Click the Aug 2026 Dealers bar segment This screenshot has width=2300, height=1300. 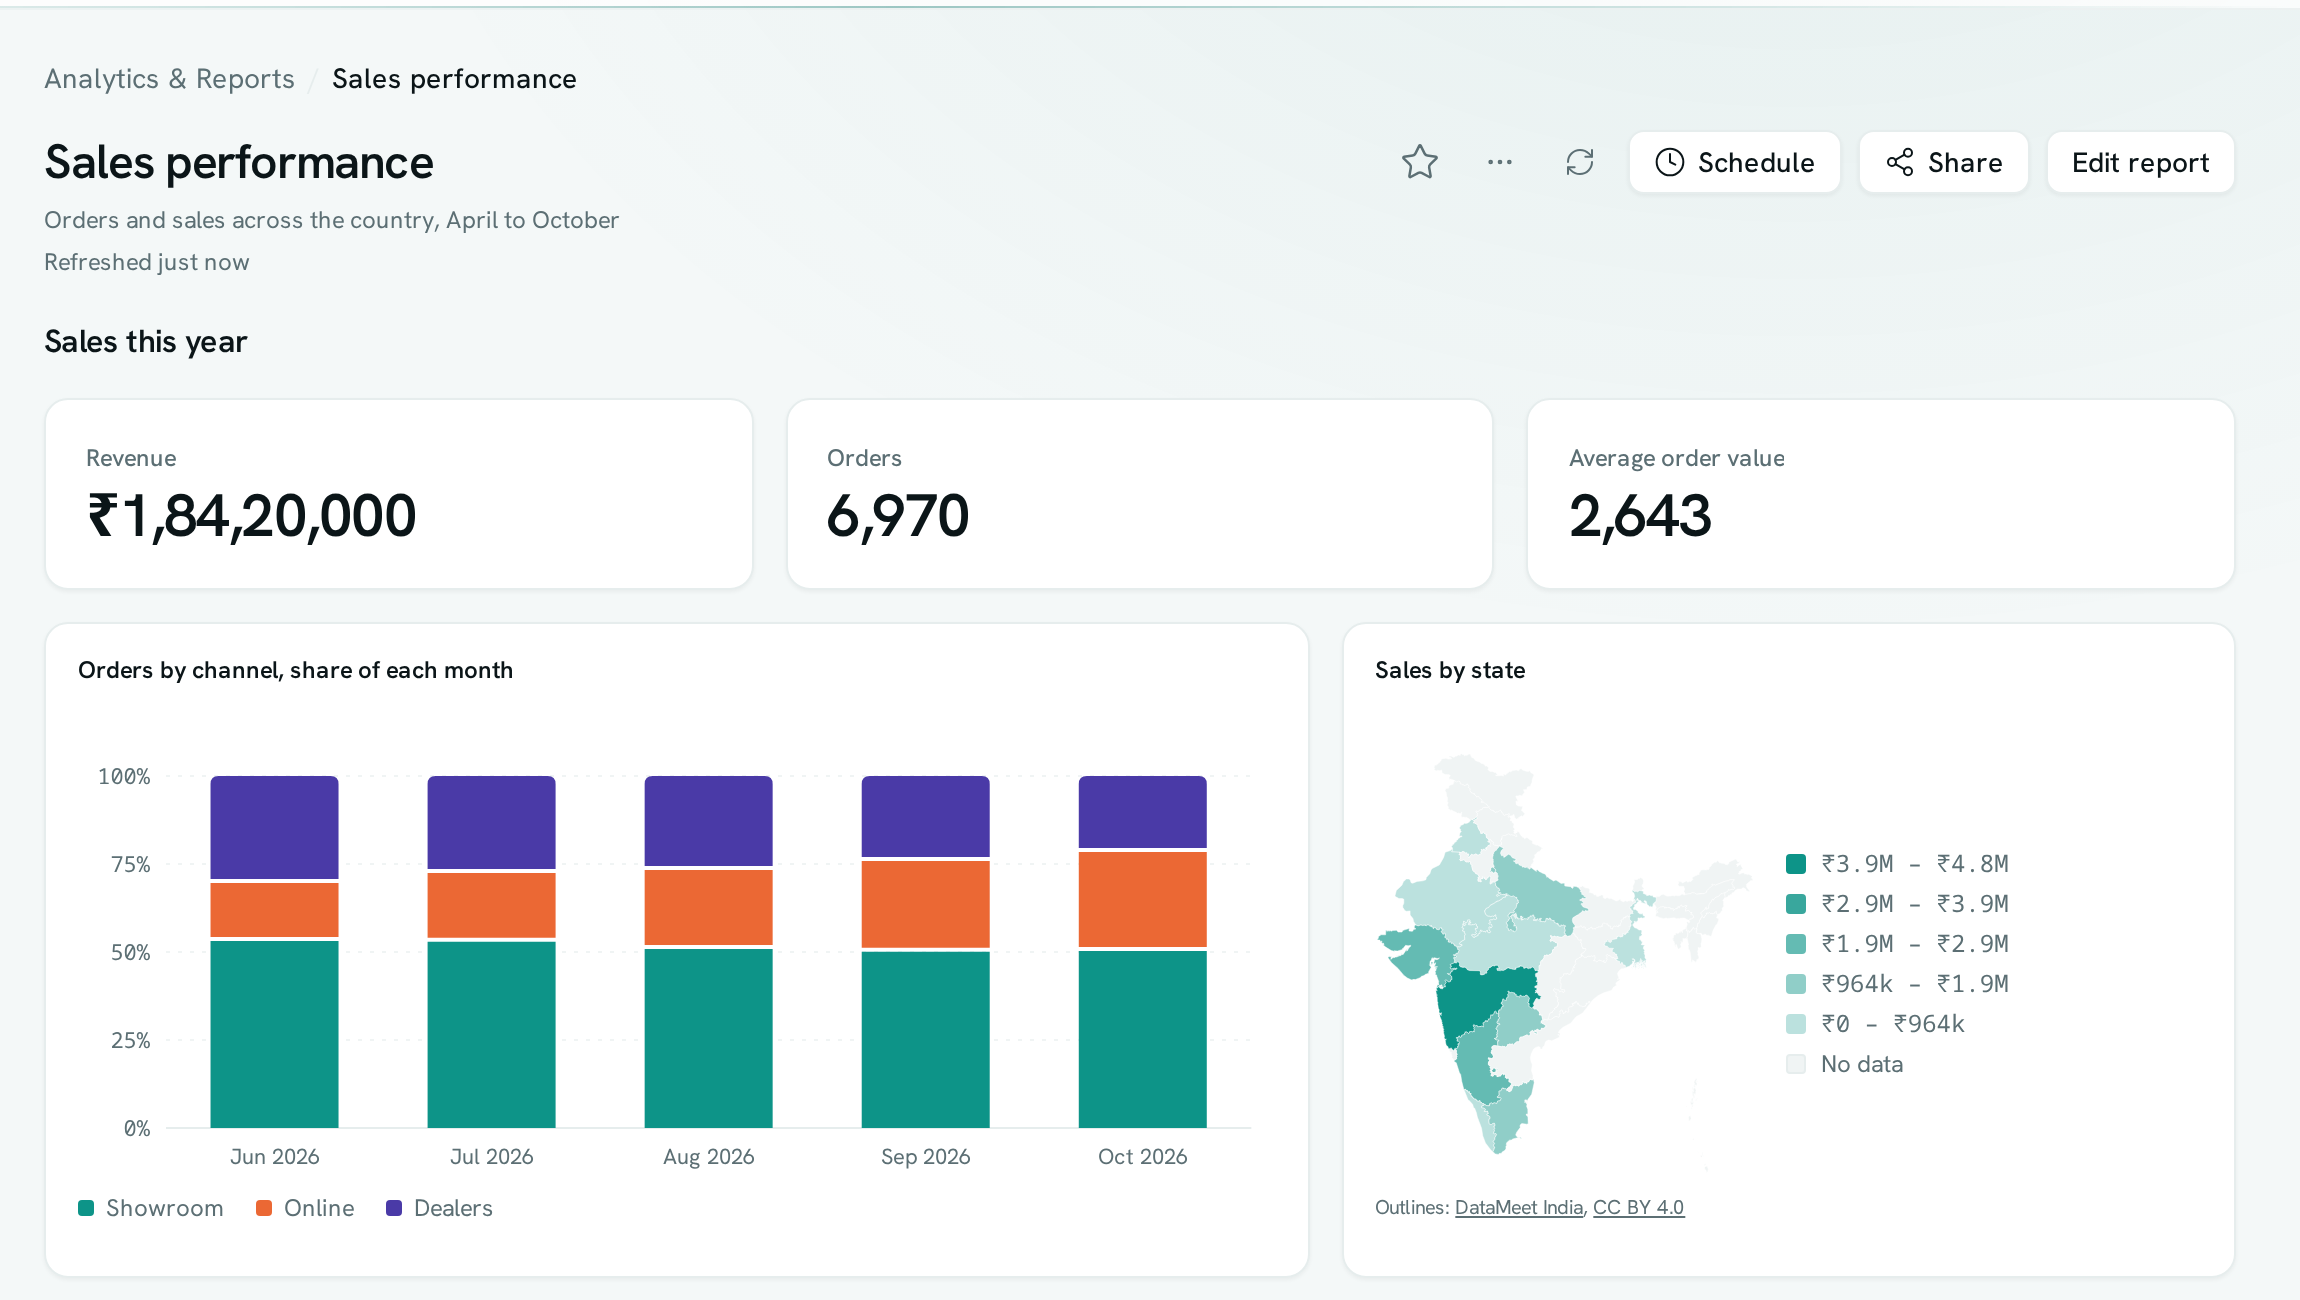[708, 821]
